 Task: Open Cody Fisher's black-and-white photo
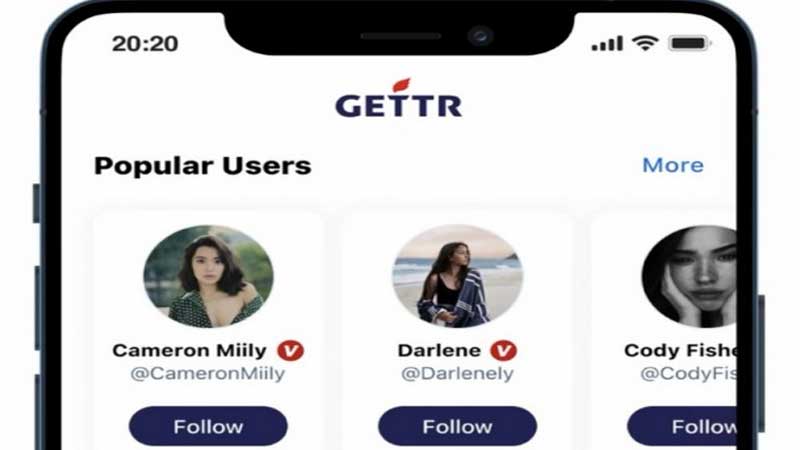(689, 276)
